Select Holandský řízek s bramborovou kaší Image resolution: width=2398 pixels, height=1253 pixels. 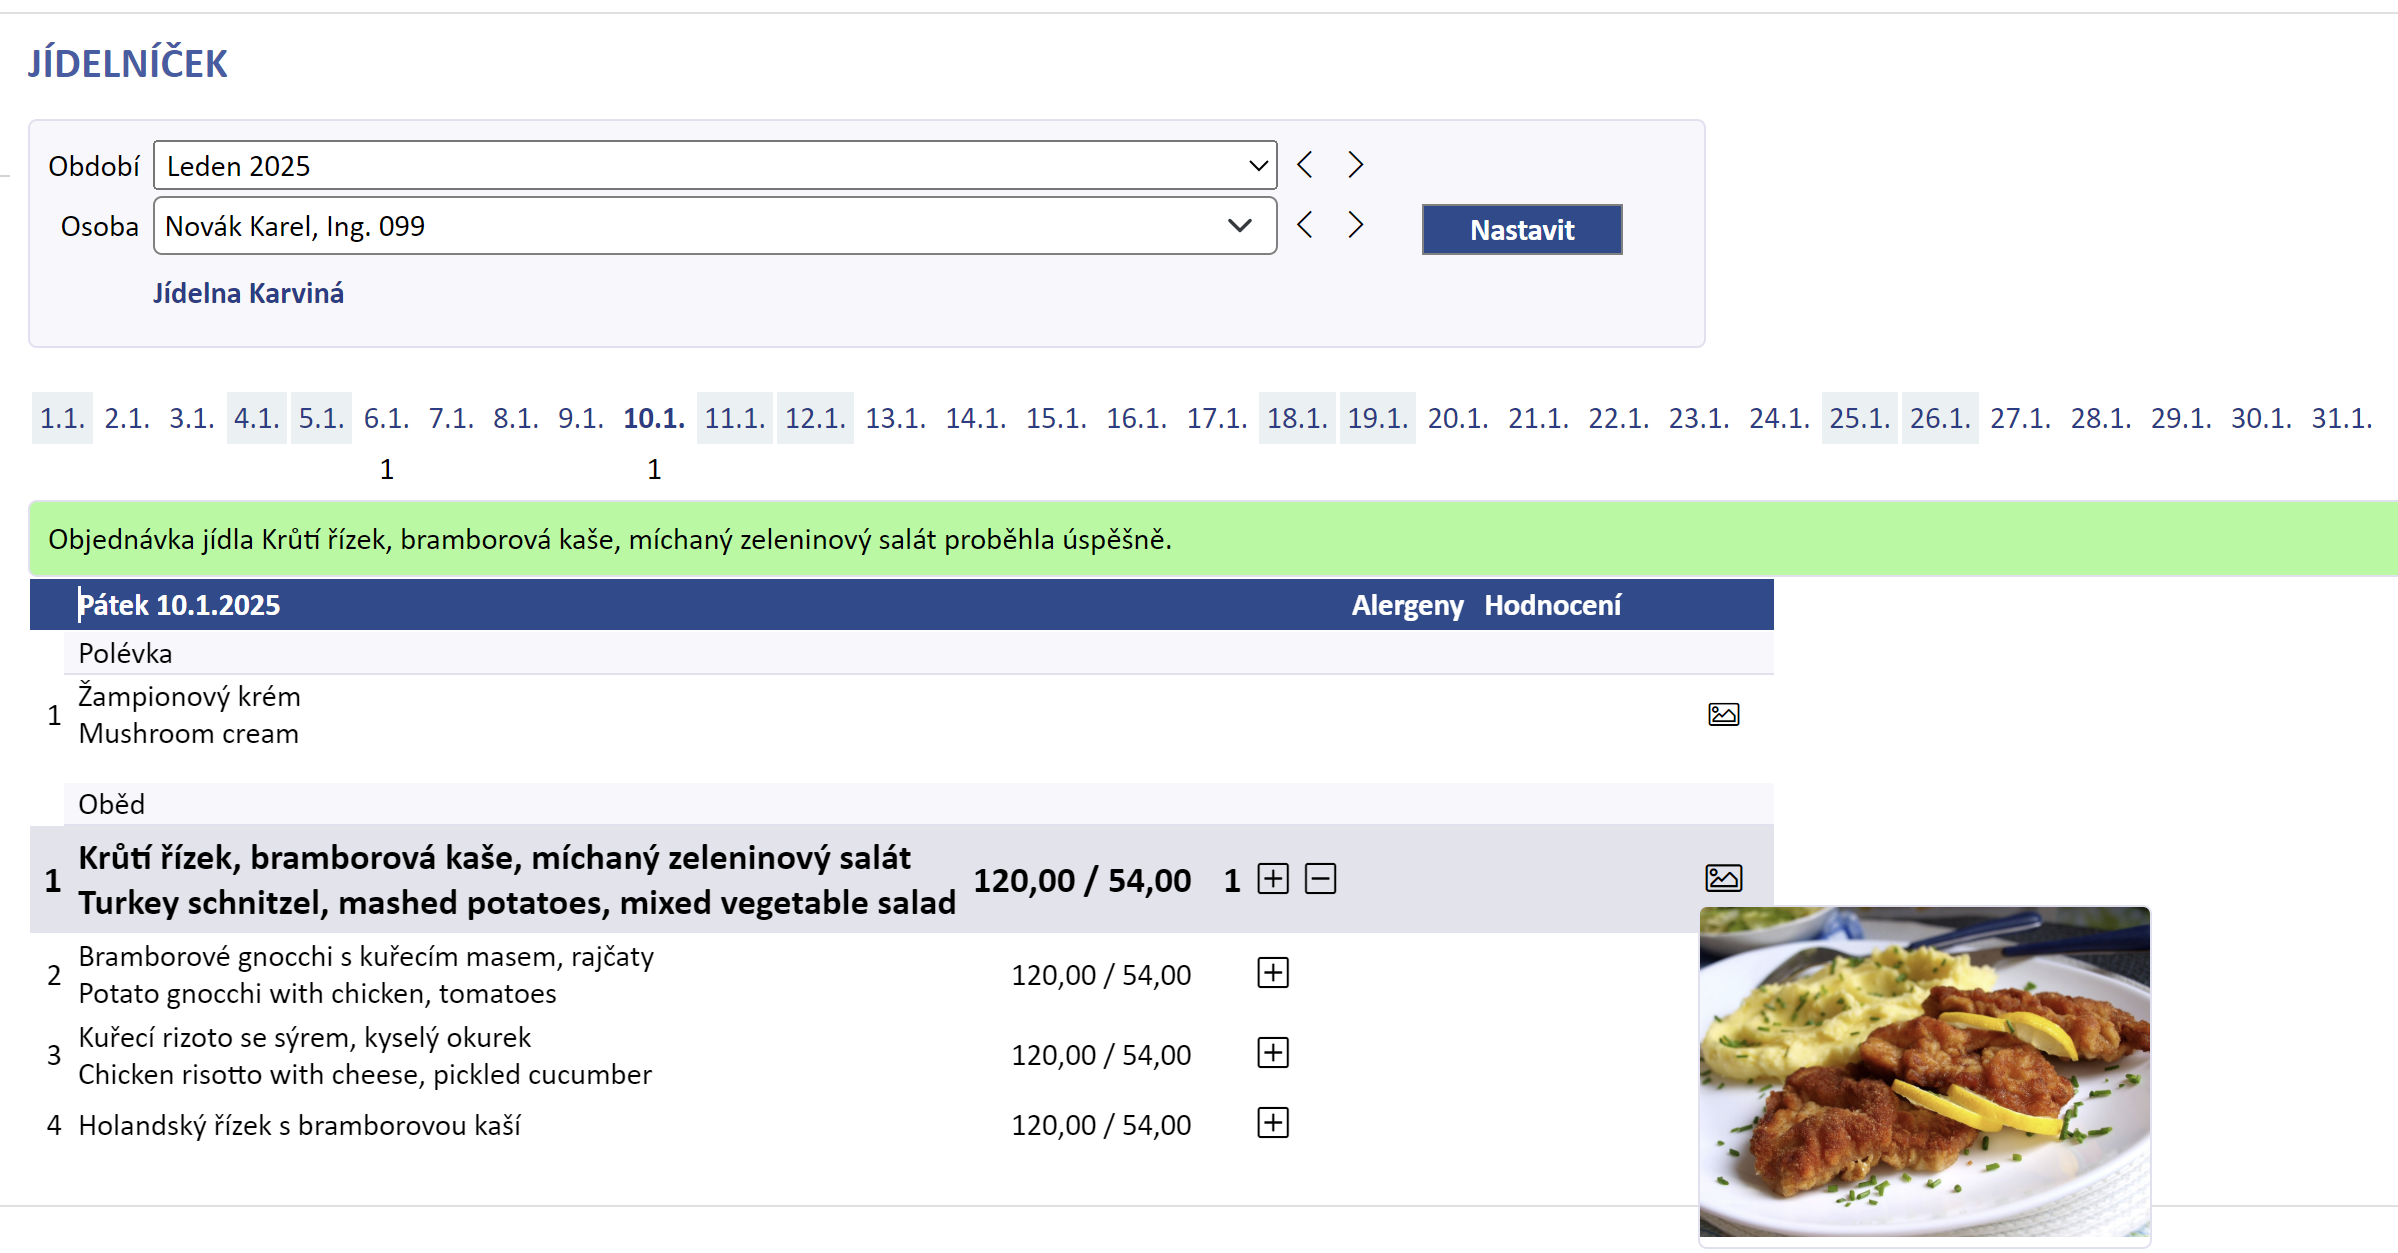299,1125
